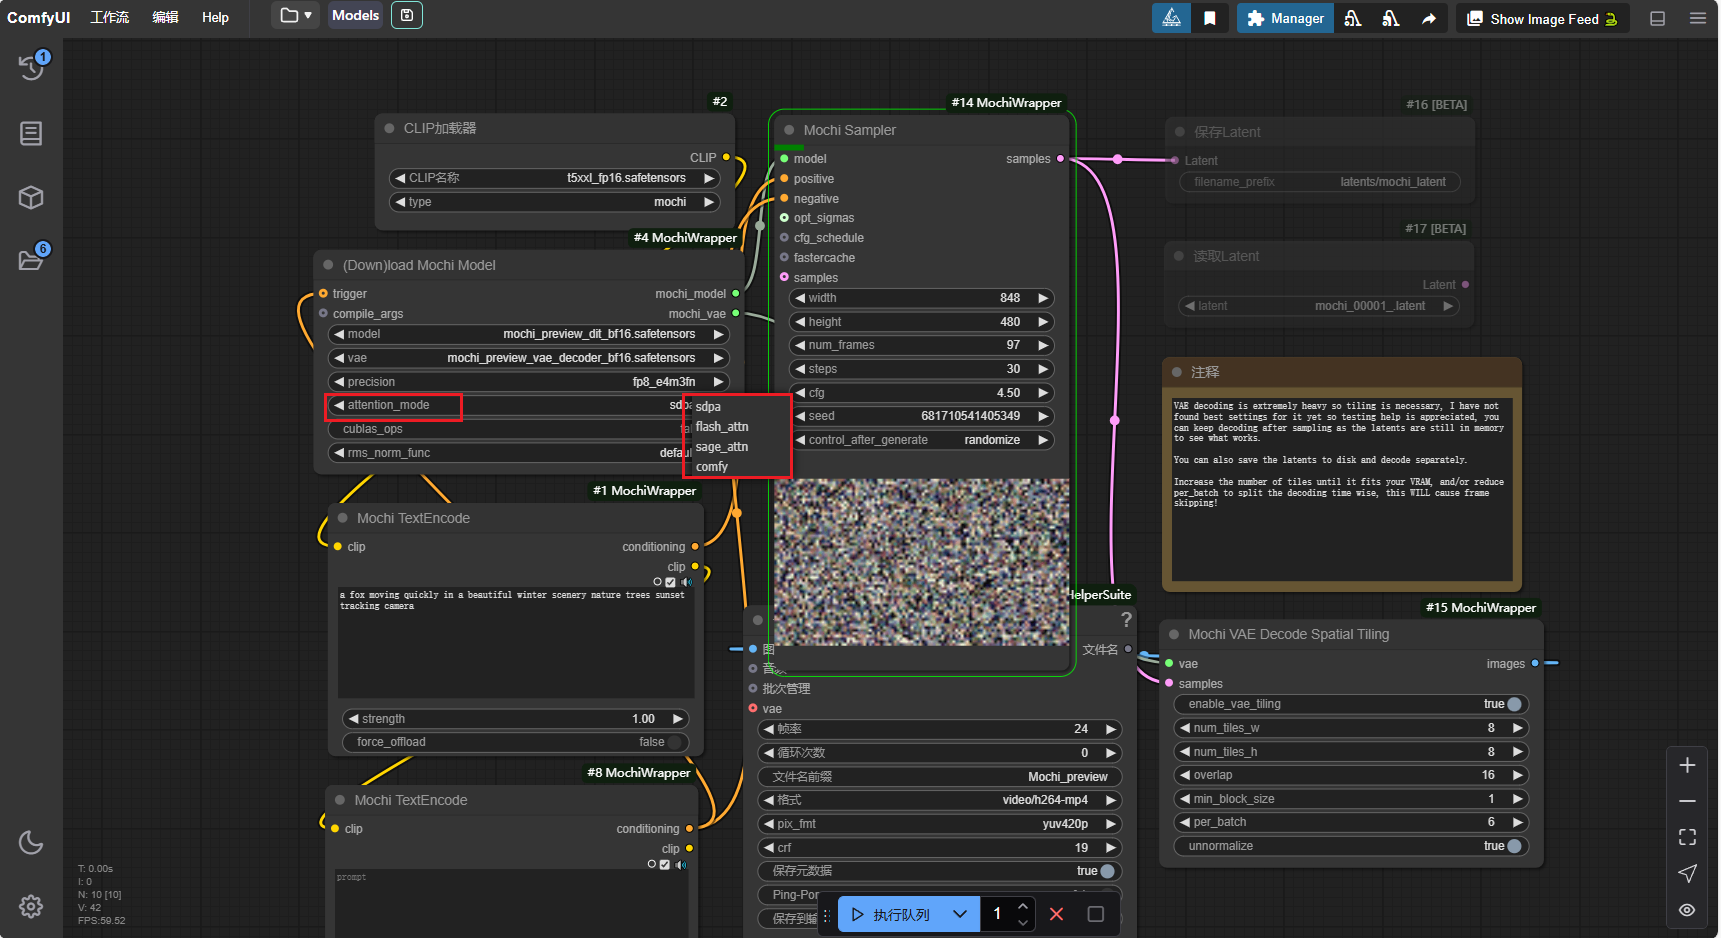The height and width of the screenshot is (938, 1721).
Task: Click the cfg value slider field
Action: click(x=921, y=393)
